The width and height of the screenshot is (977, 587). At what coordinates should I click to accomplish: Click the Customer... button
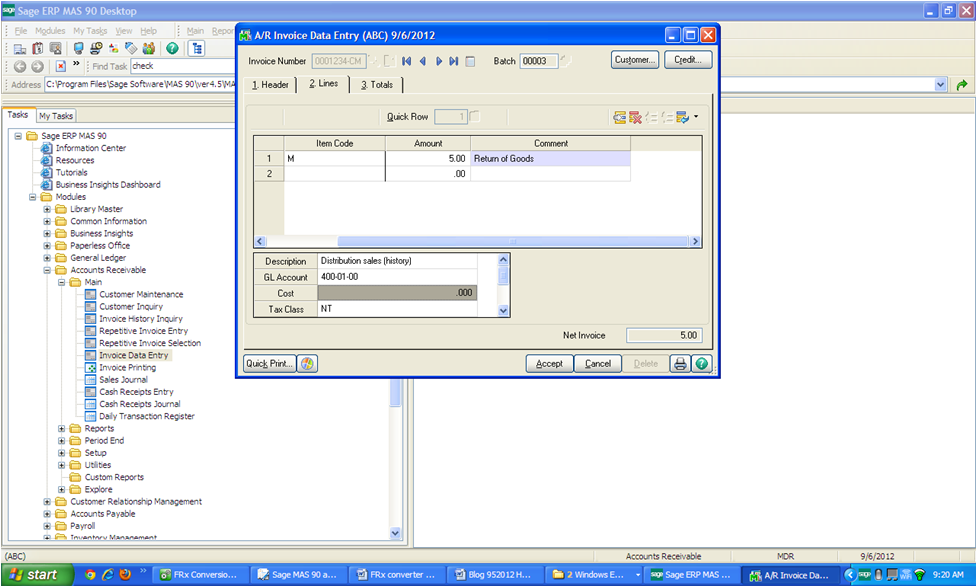(x=634, y=60)
